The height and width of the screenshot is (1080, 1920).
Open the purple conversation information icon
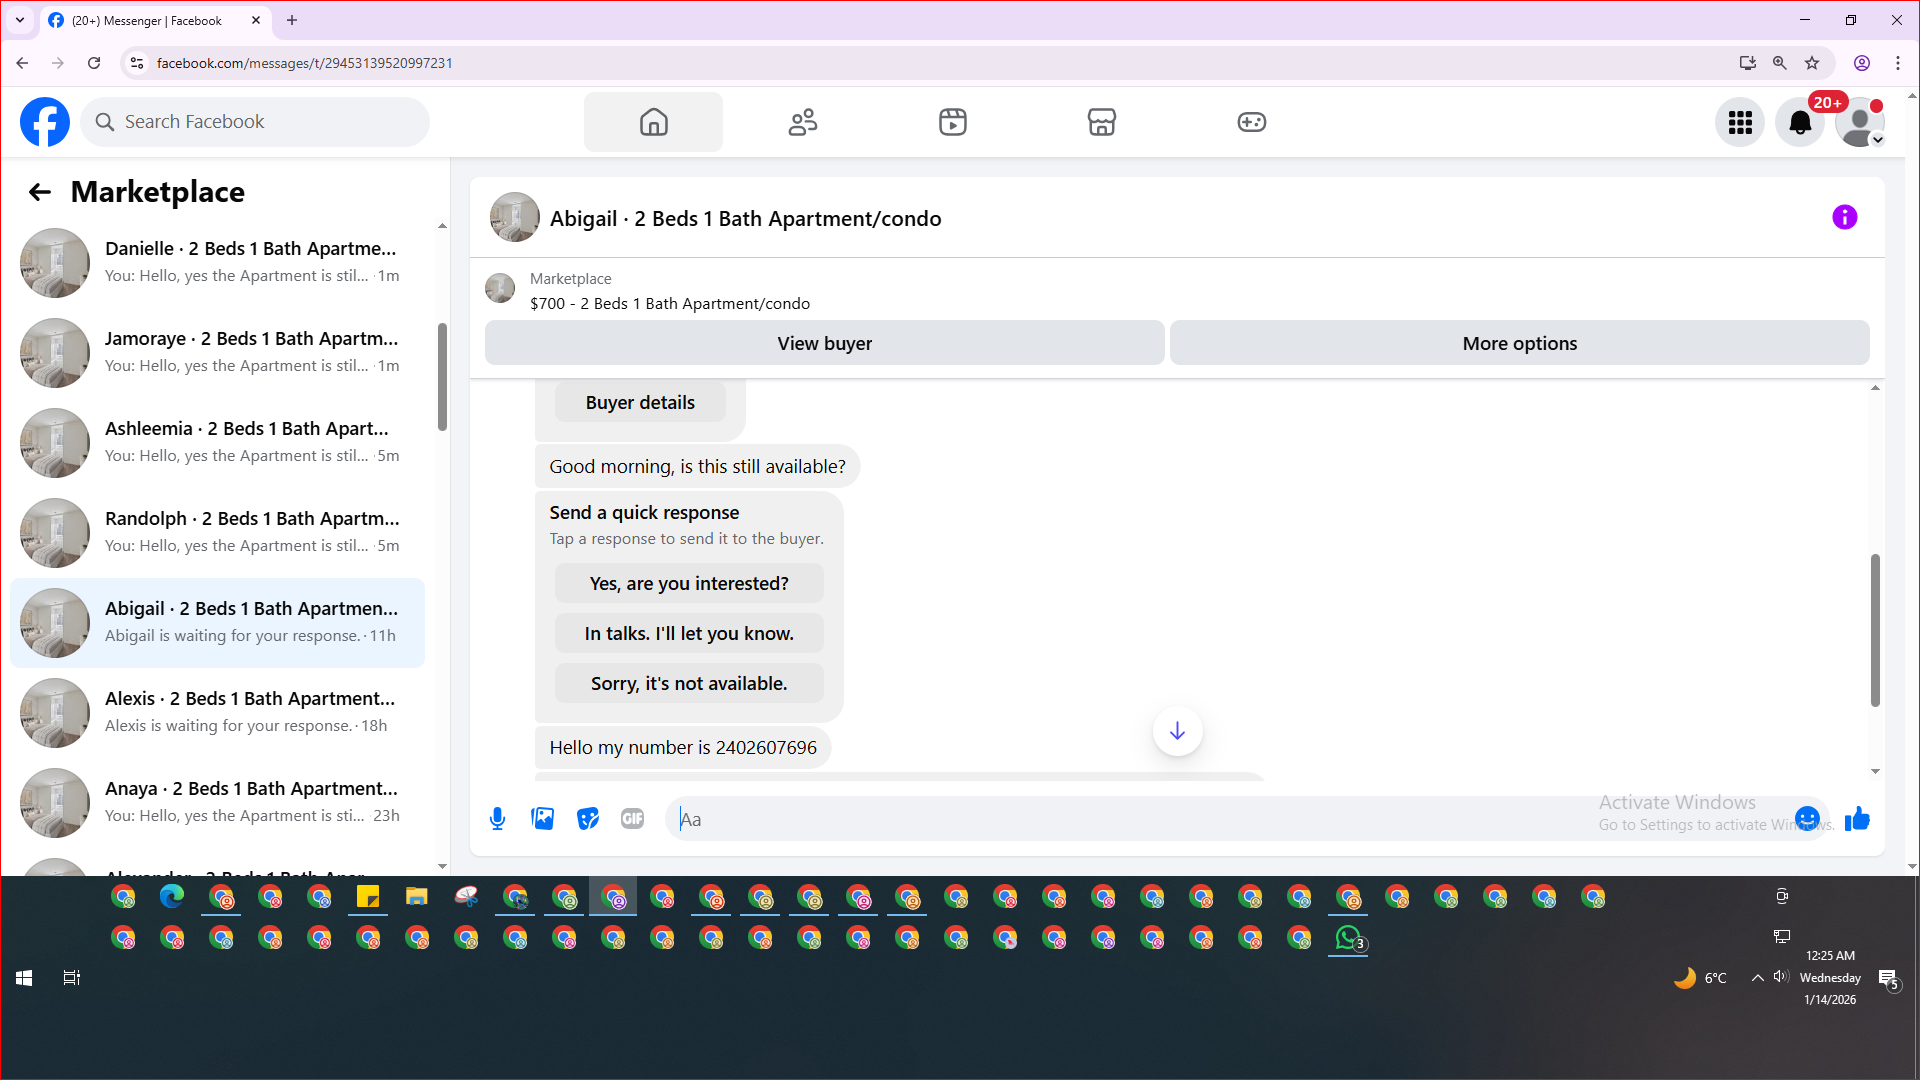point(1844,217)
